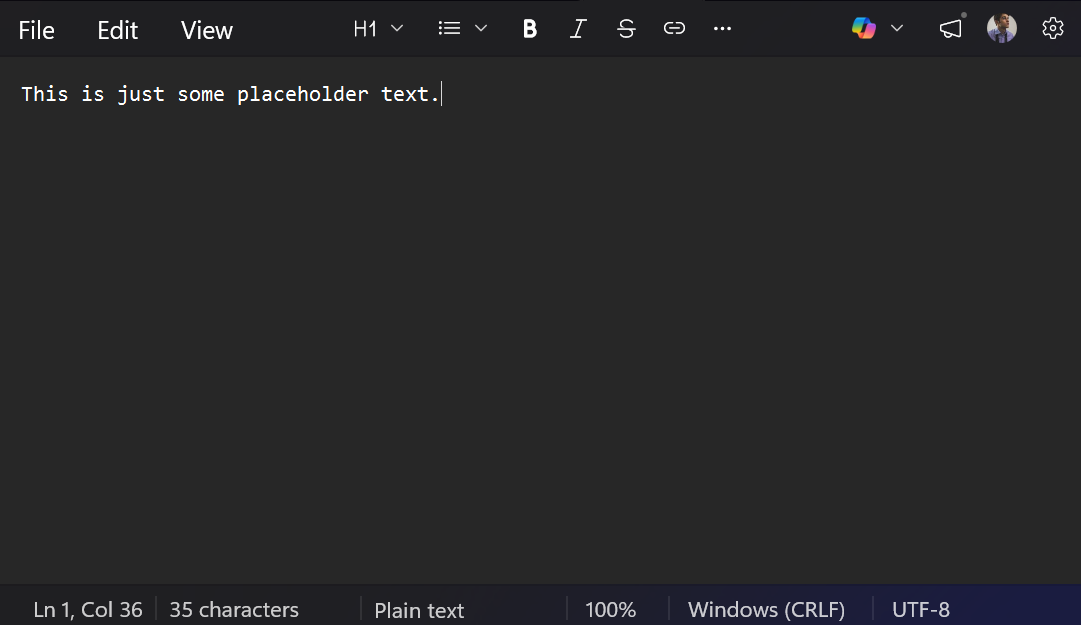Click the colorful Copilot icon
1081x625 pixels.
864,29
